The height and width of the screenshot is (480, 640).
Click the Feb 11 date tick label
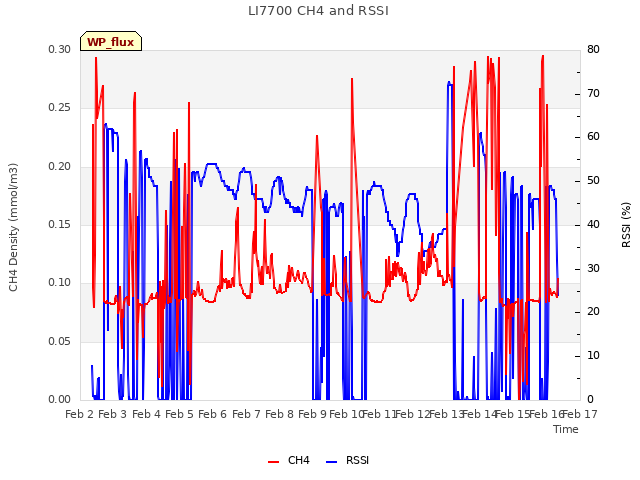(x=380, y=414)
